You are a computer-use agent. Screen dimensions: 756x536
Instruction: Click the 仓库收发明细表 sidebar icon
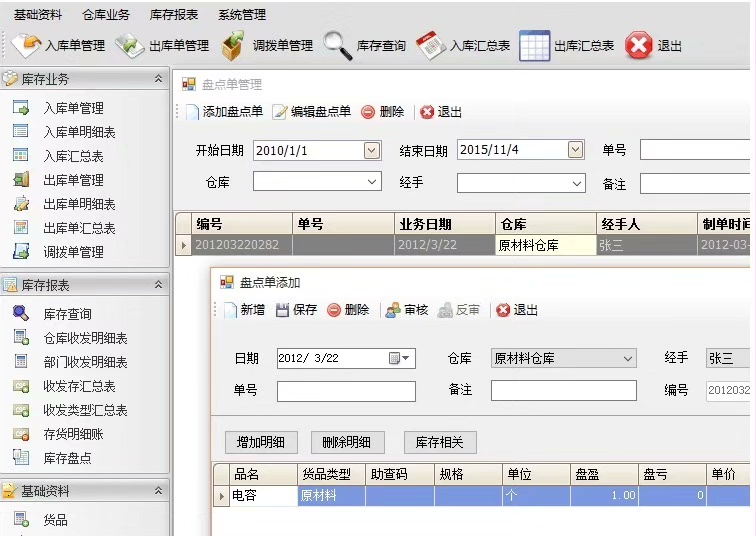click(21, 337)
